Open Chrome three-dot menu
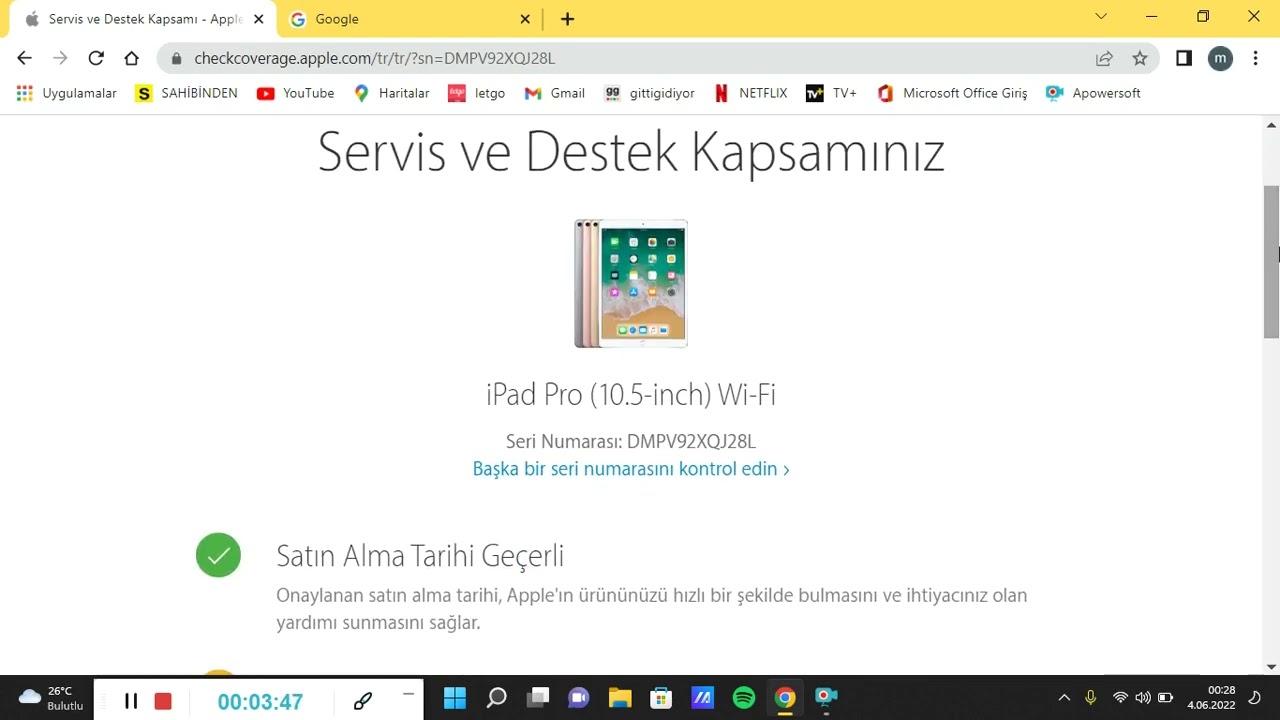Image resolution: width=1280 pixels, height=720 pixels. click(1255, 58)
